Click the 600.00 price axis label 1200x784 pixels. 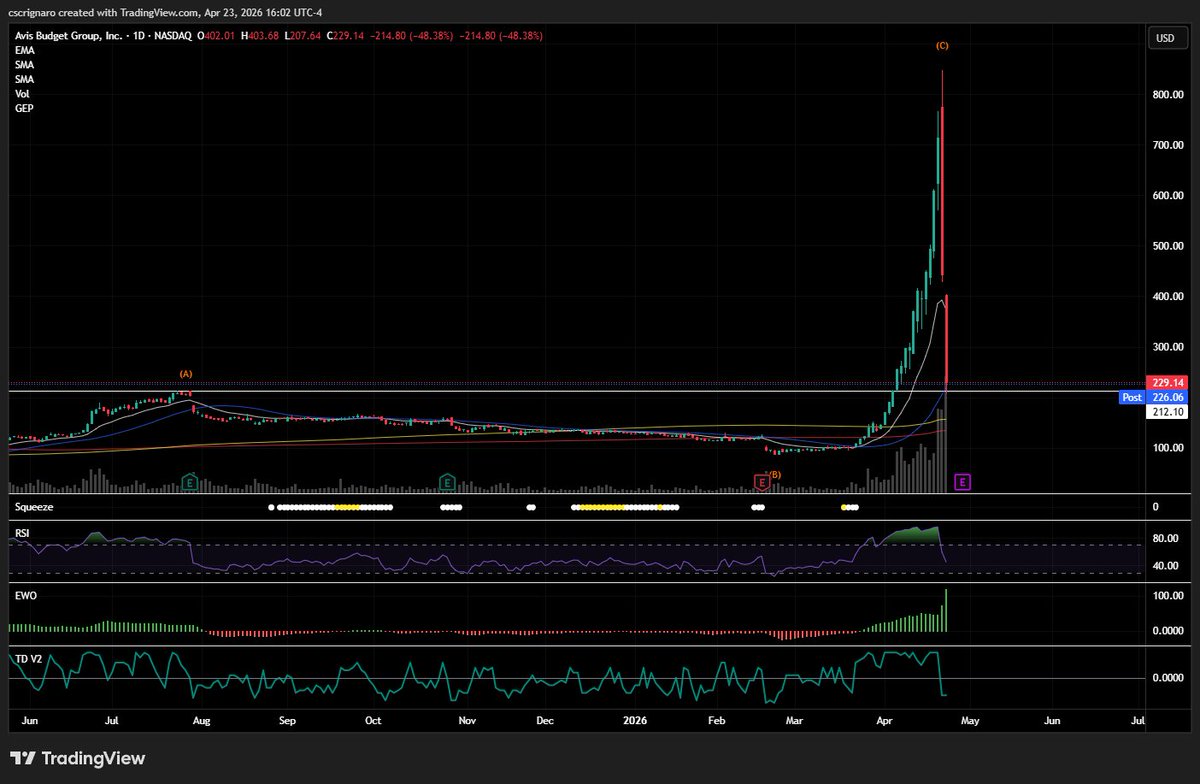pyautogui.click(x=1168, y=196)
